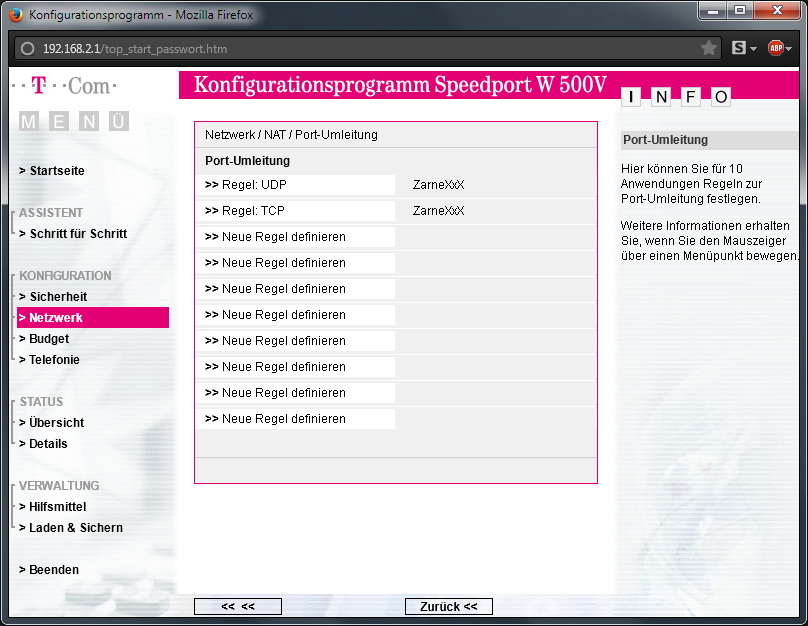Open the search engine dropdown arrow
Image resolution: width=808 pixels, height=626 pixels.
[753, 49]
